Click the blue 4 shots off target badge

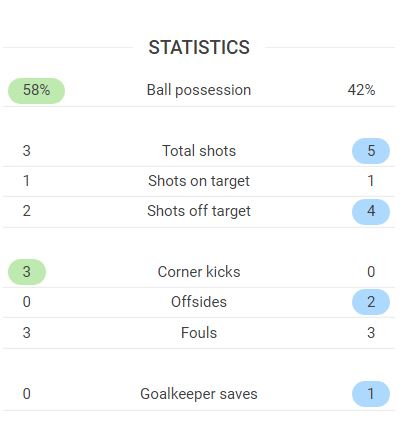(x=371, y=212)
